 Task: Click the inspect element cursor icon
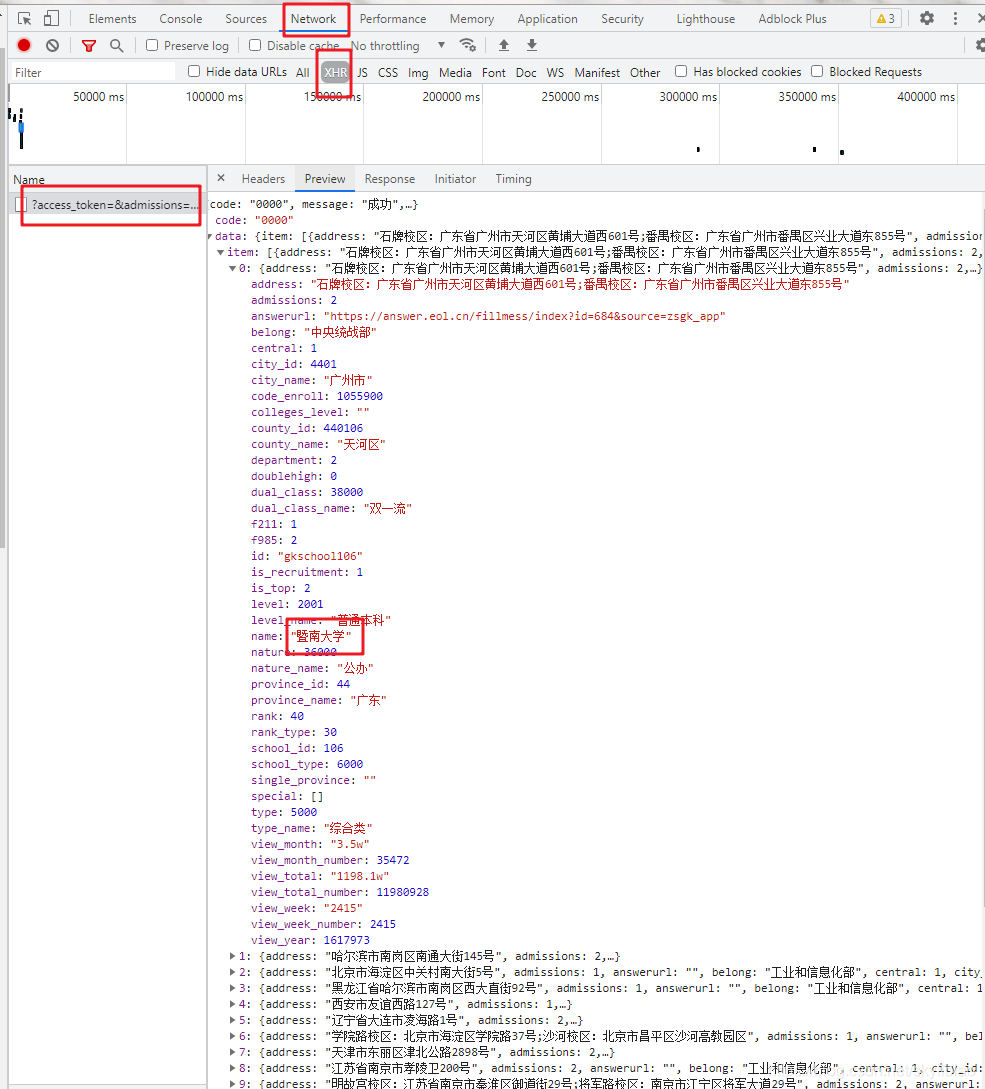[24, 18]
